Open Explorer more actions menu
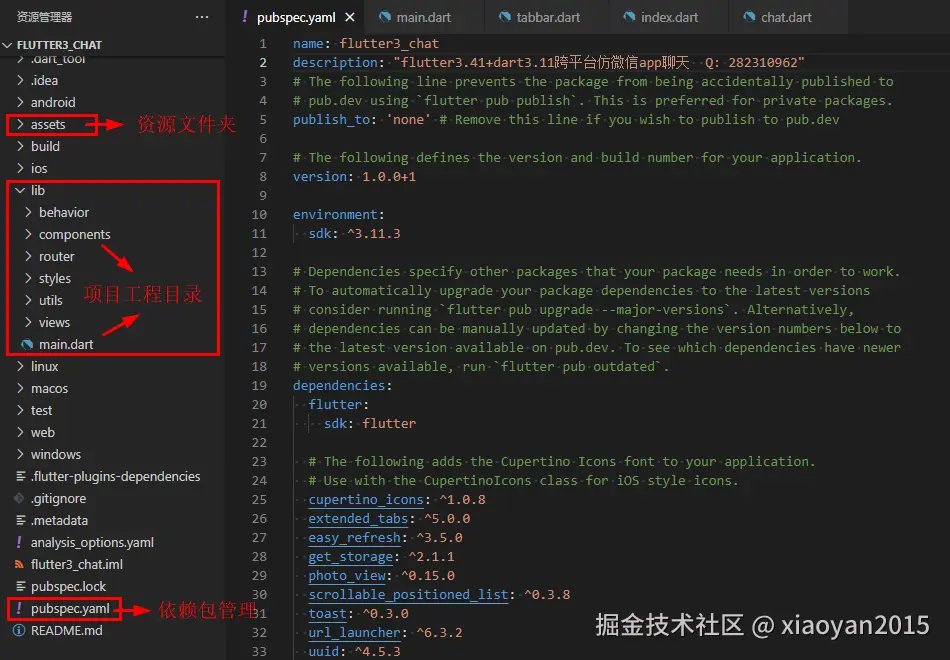 pos(202,16)
